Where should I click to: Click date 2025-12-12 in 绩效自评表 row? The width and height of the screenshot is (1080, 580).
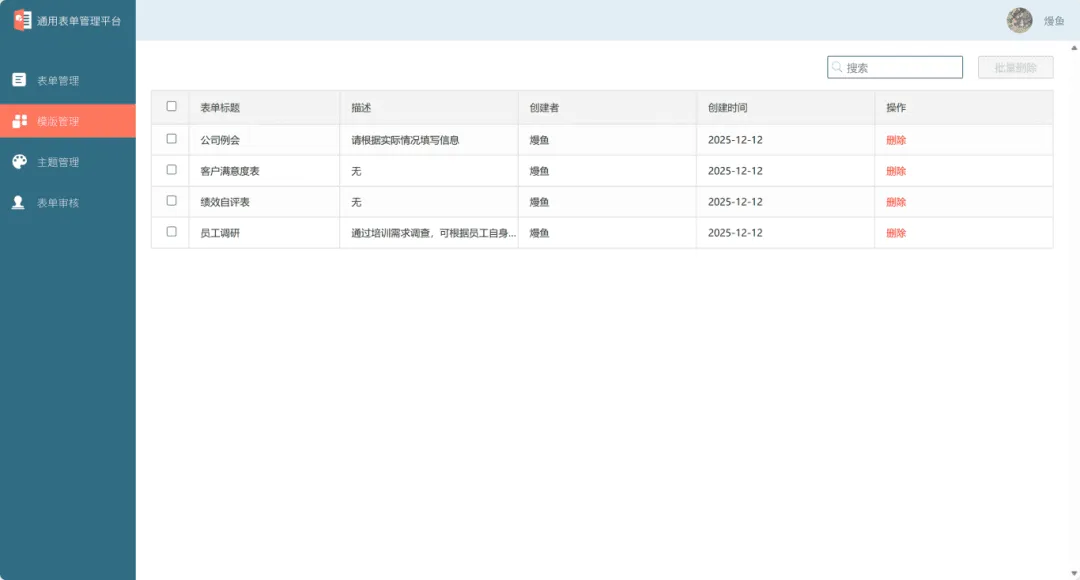click(735, 202)
